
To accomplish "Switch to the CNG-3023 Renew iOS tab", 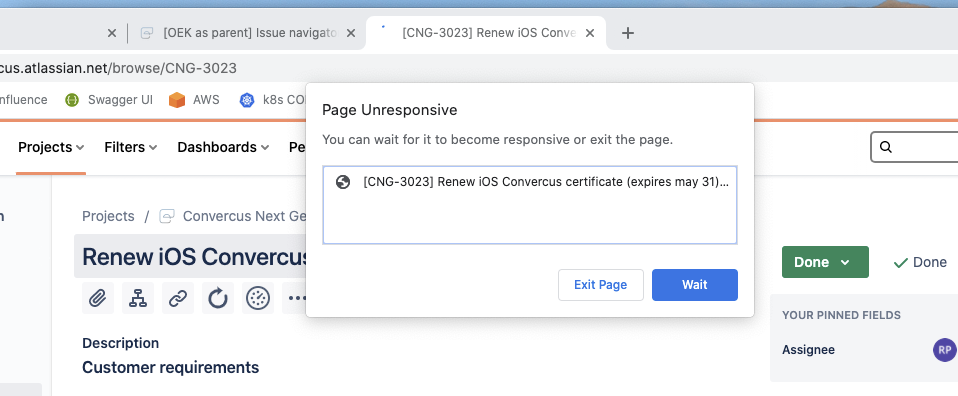I will 486,33.
